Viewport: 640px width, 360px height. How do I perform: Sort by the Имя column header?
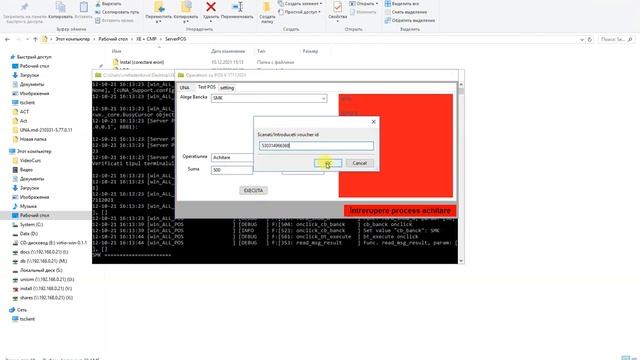point(117,51)
